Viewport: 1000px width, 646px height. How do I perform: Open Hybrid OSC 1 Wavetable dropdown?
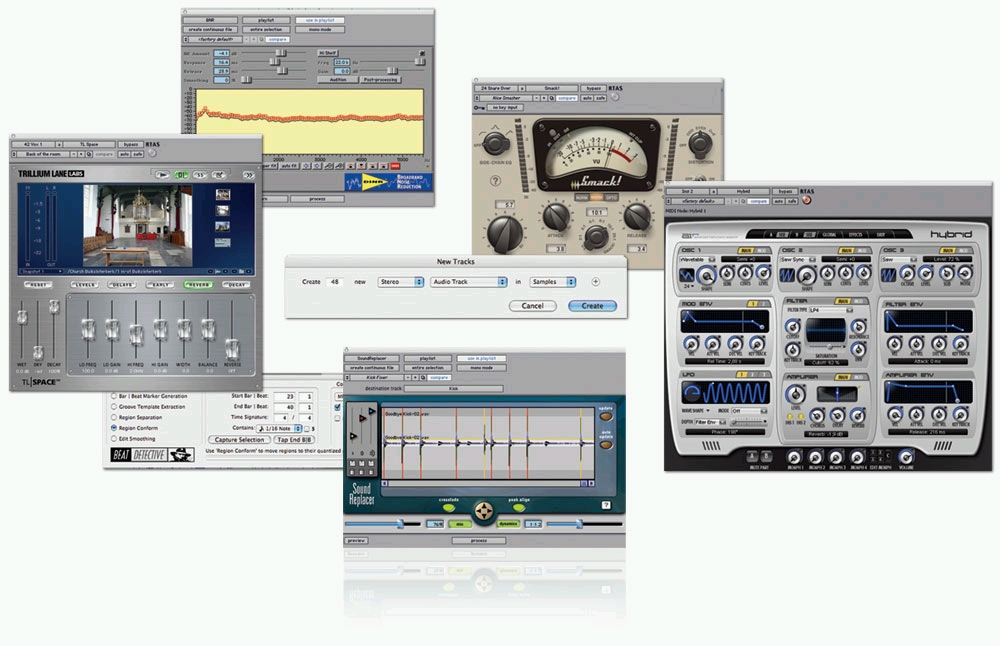click(x=697, y=260)
